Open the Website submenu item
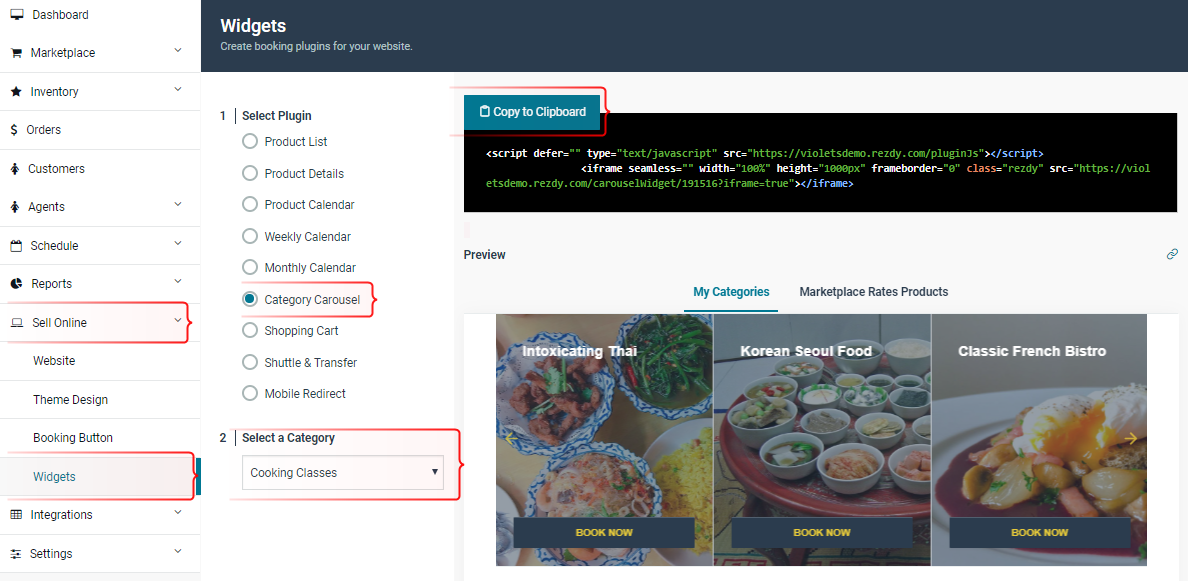Screen dimensions: 1188x581 pos(100,361)
